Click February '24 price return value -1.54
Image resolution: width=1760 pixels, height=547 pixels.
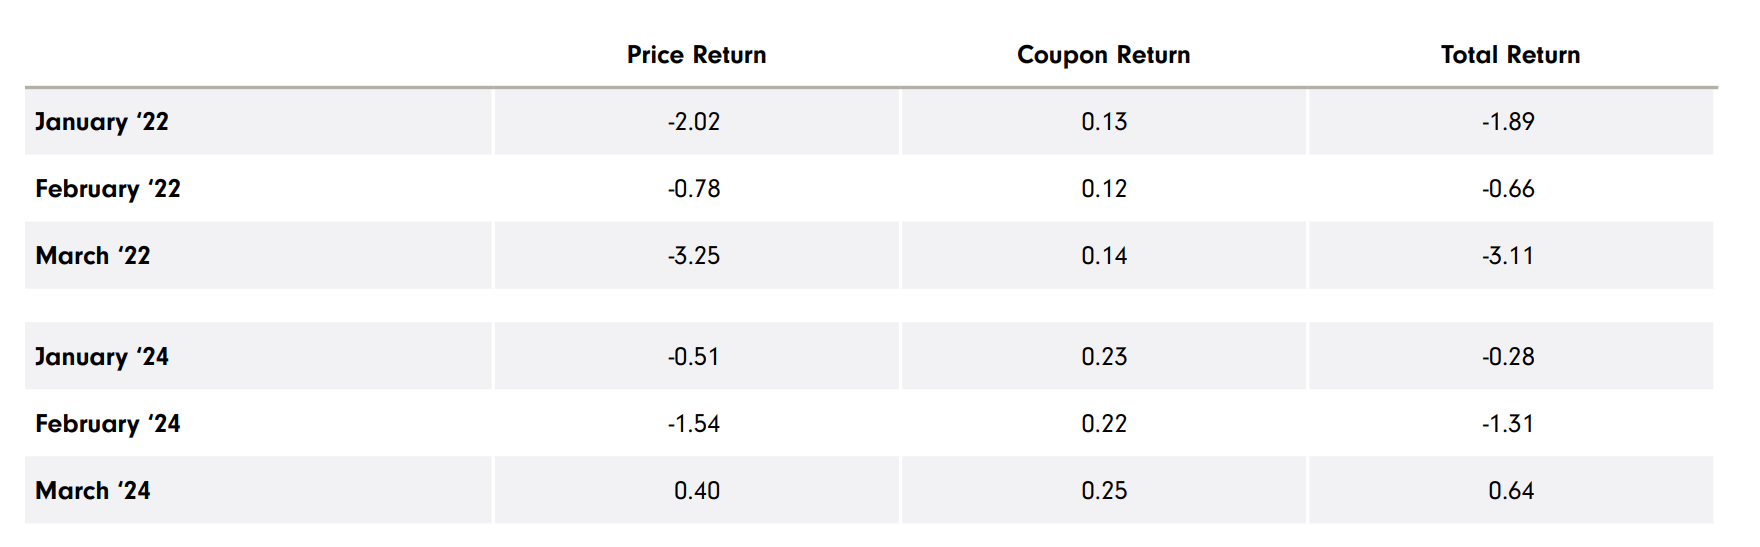694,424
